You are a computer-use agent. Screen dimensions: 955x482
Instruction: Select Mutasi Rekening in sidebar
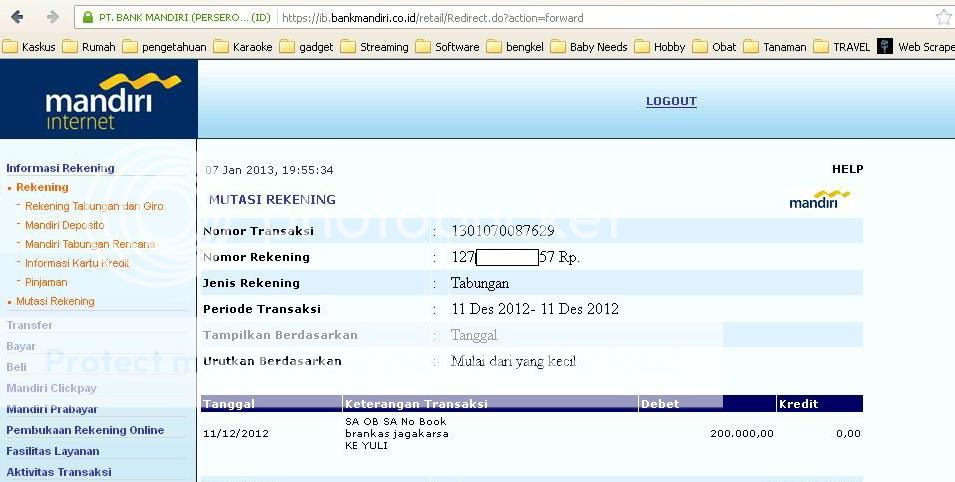pyautogui.click(x=55, y=301)
